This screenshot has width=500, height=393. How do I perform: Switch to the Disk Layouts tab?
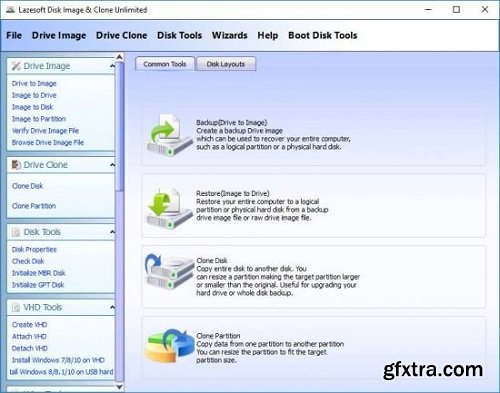226,64
